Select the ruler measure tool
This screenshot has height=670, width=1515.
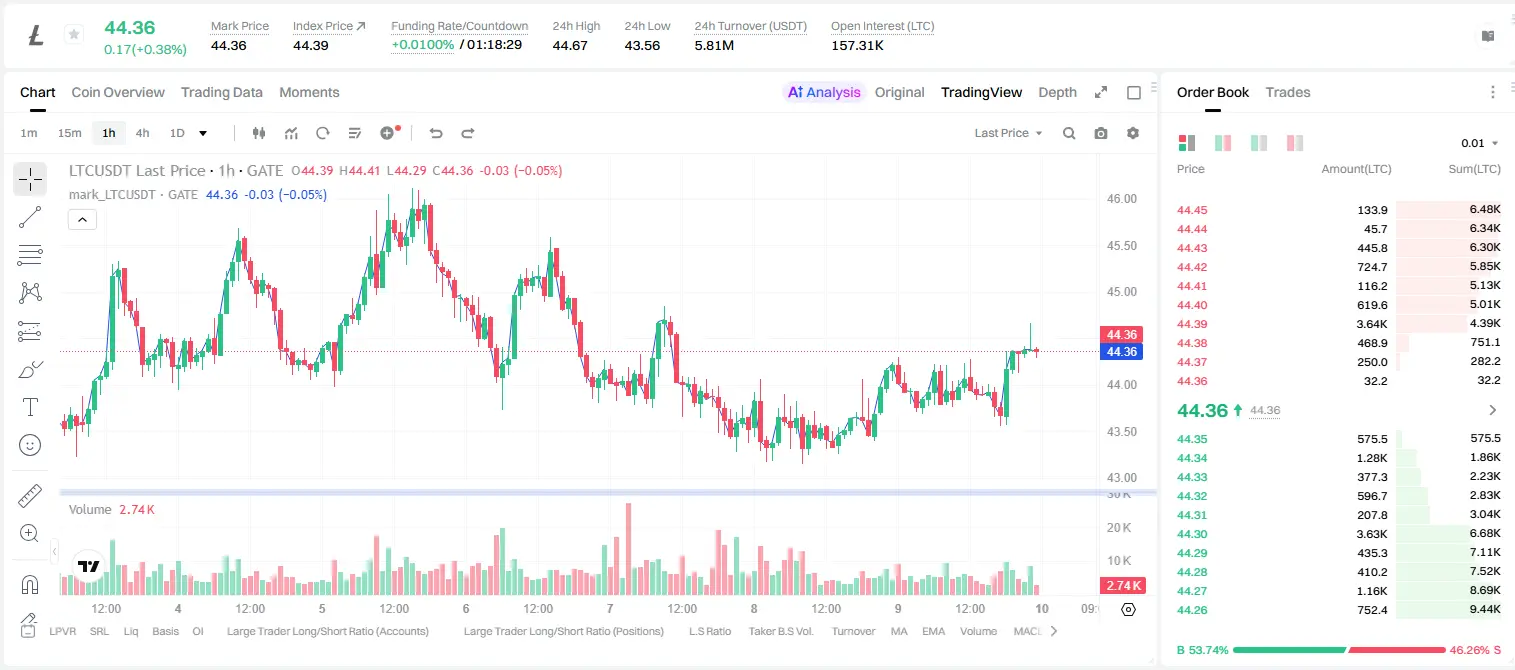(30, 495)
